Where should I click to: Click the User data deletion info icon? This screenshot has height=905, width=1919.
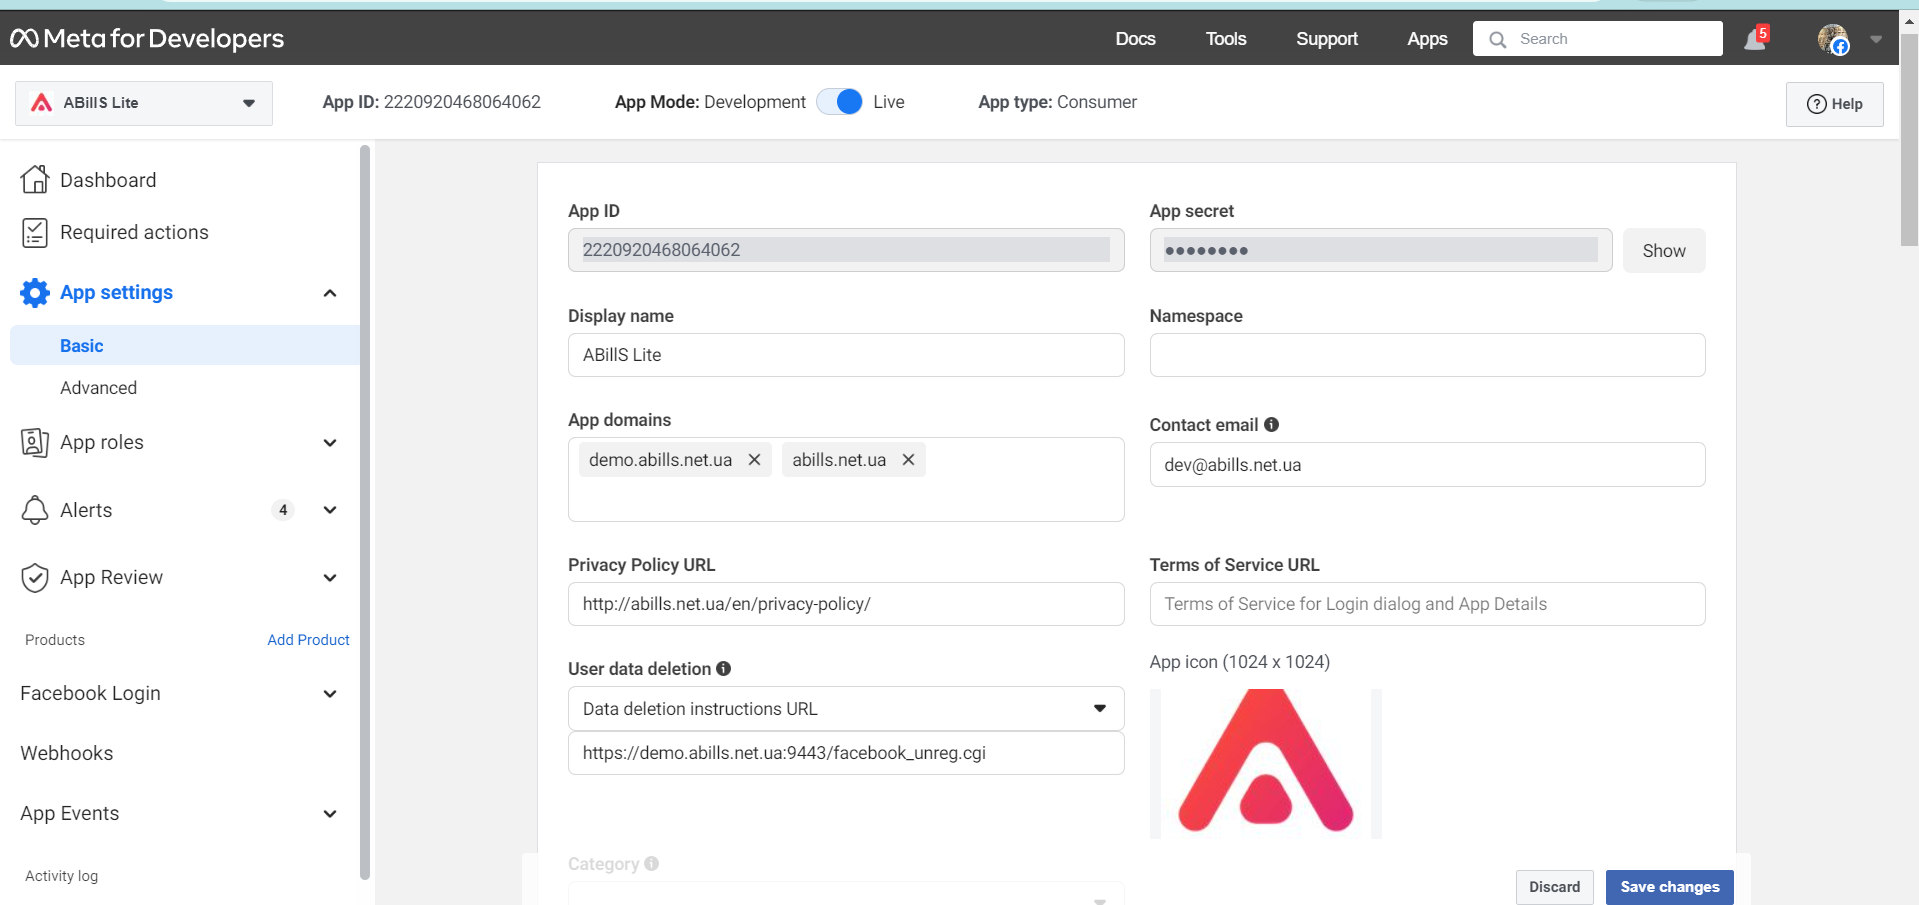723,668
